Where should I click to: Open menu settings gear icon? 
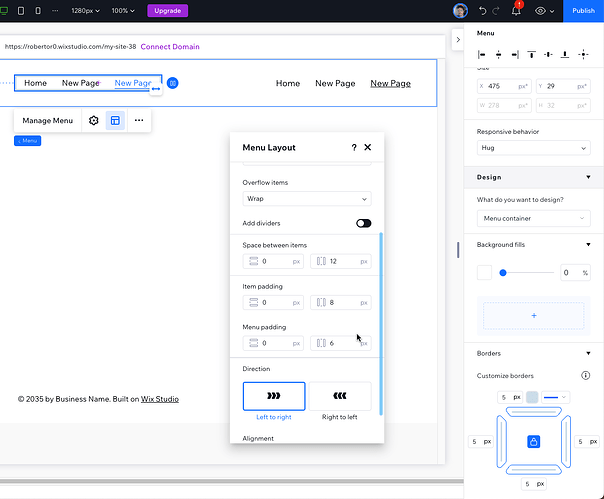pyautogui.click(x=94, y=121)
